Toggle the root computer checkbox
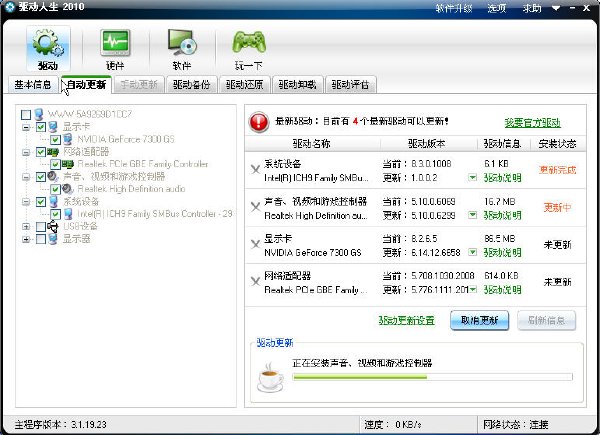 (x=26, y=114)
